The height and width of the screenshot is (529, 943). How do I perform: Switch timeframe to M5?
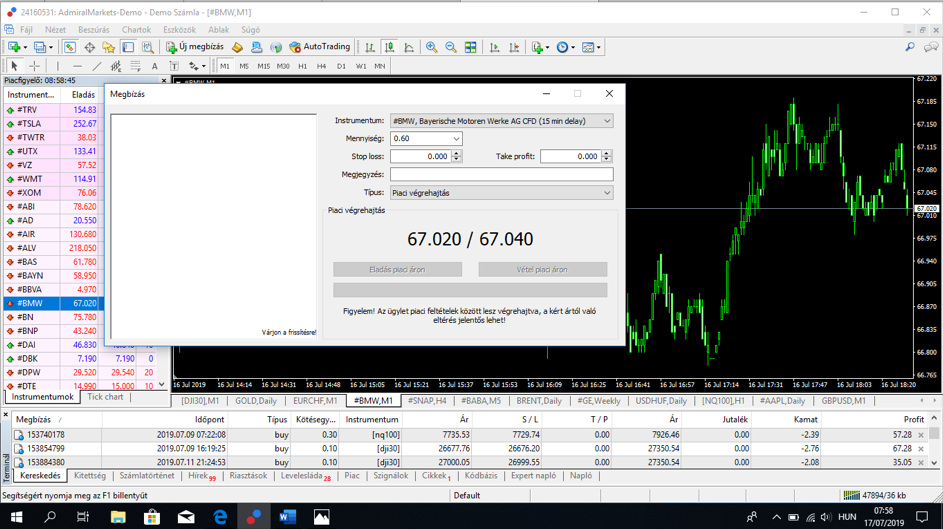tap(244, 66)
